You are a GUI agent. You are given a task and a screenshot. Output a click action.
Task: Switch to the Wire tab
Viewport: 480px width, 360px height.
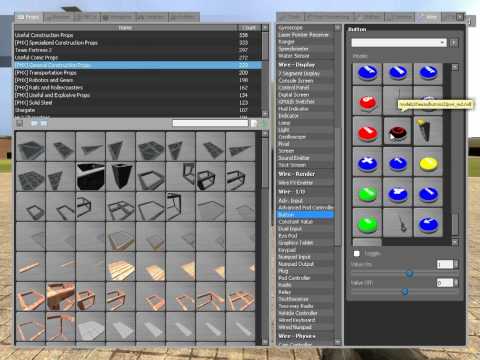428,17
